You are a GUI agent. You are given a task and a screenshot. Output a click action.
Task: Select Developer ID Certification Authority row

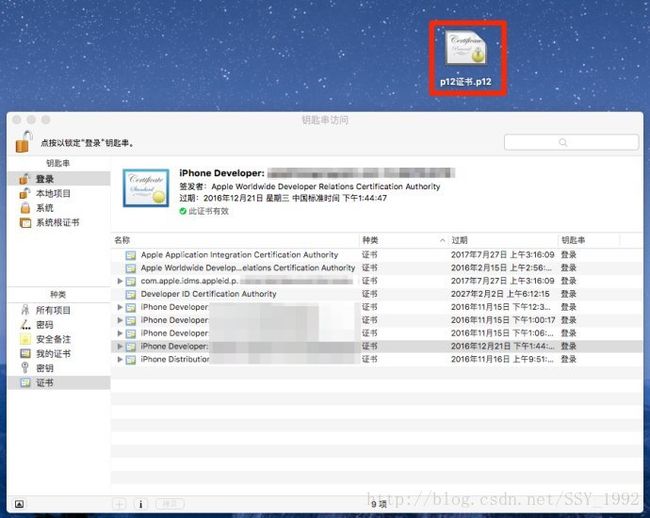[377, 294]
